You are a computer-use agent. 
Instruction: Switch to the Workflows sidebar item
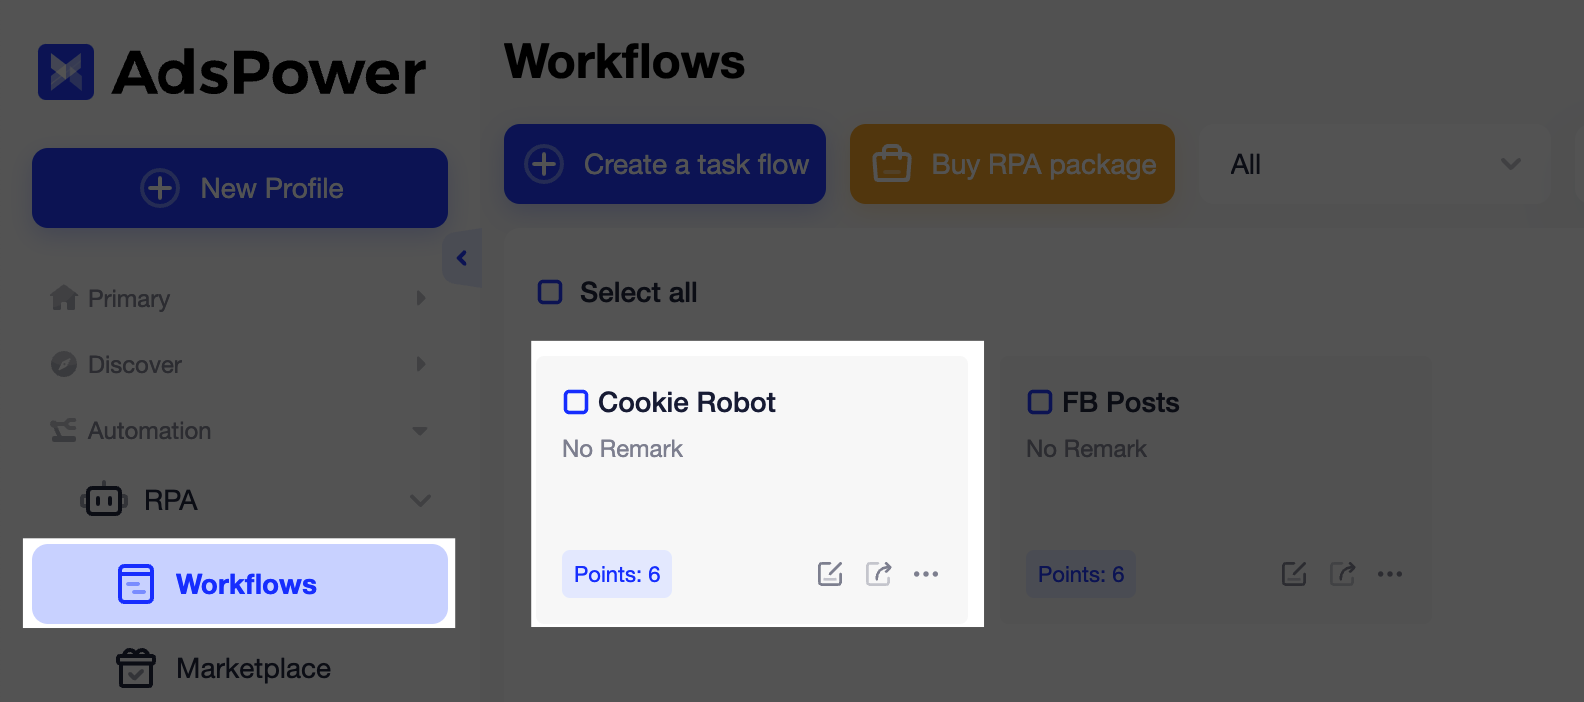pyautogui.click(x=245, y=584)
